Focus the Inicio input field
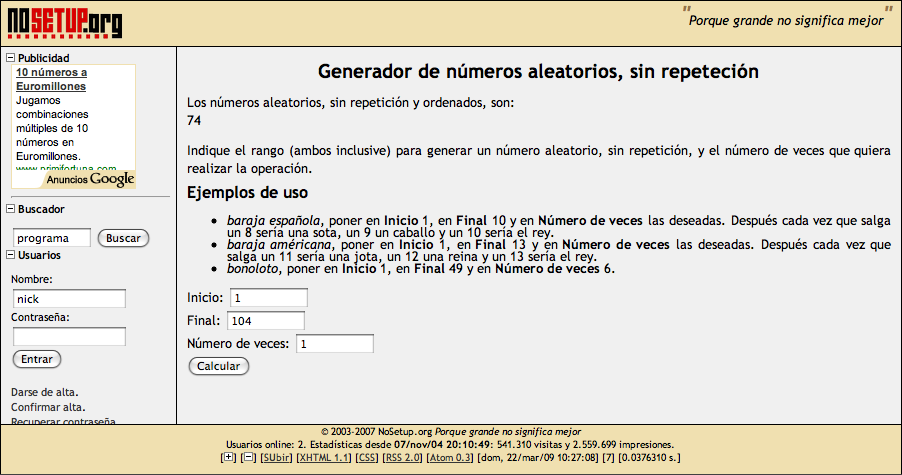The image size is (902, 475). pos(269,298)
